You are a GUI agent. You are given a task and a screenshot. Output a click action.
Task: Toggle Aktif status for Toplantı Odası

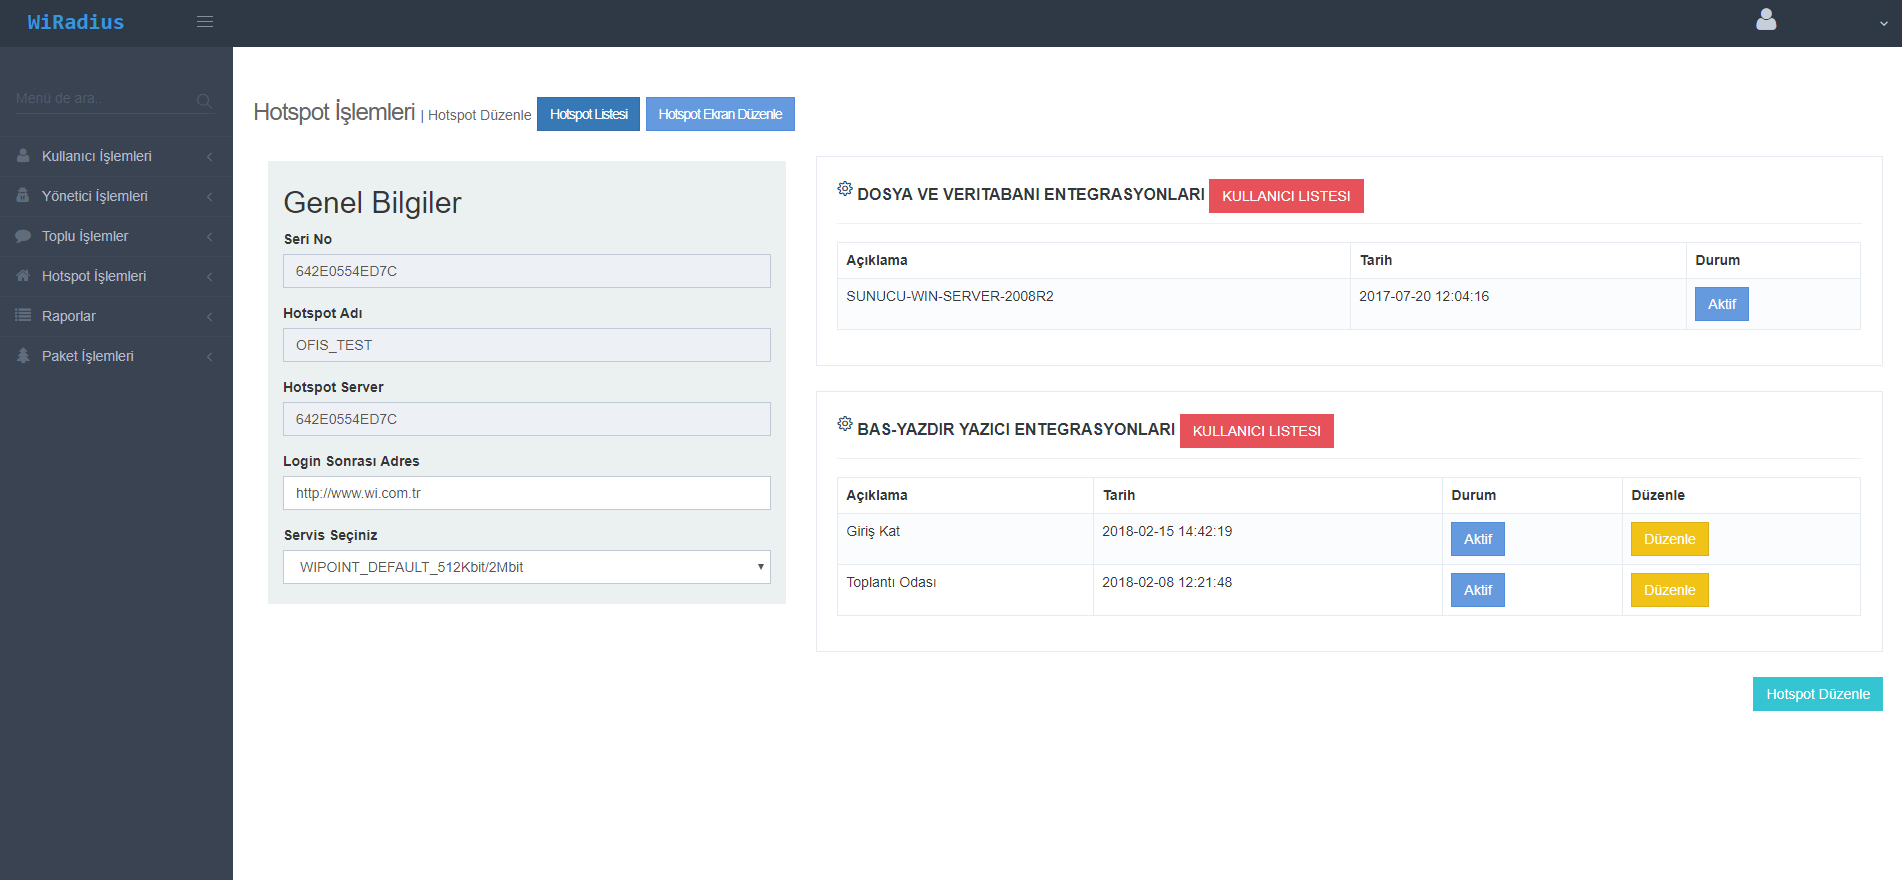tap(1477, 590)
